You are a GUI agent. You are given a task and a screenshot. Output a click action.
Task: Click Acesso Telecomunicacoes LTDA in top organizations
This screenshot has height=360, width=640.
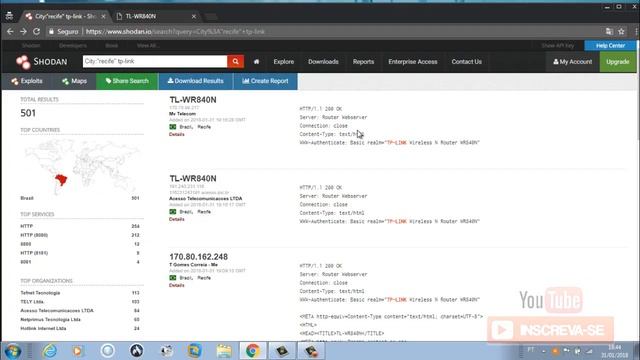click(57, 311)
